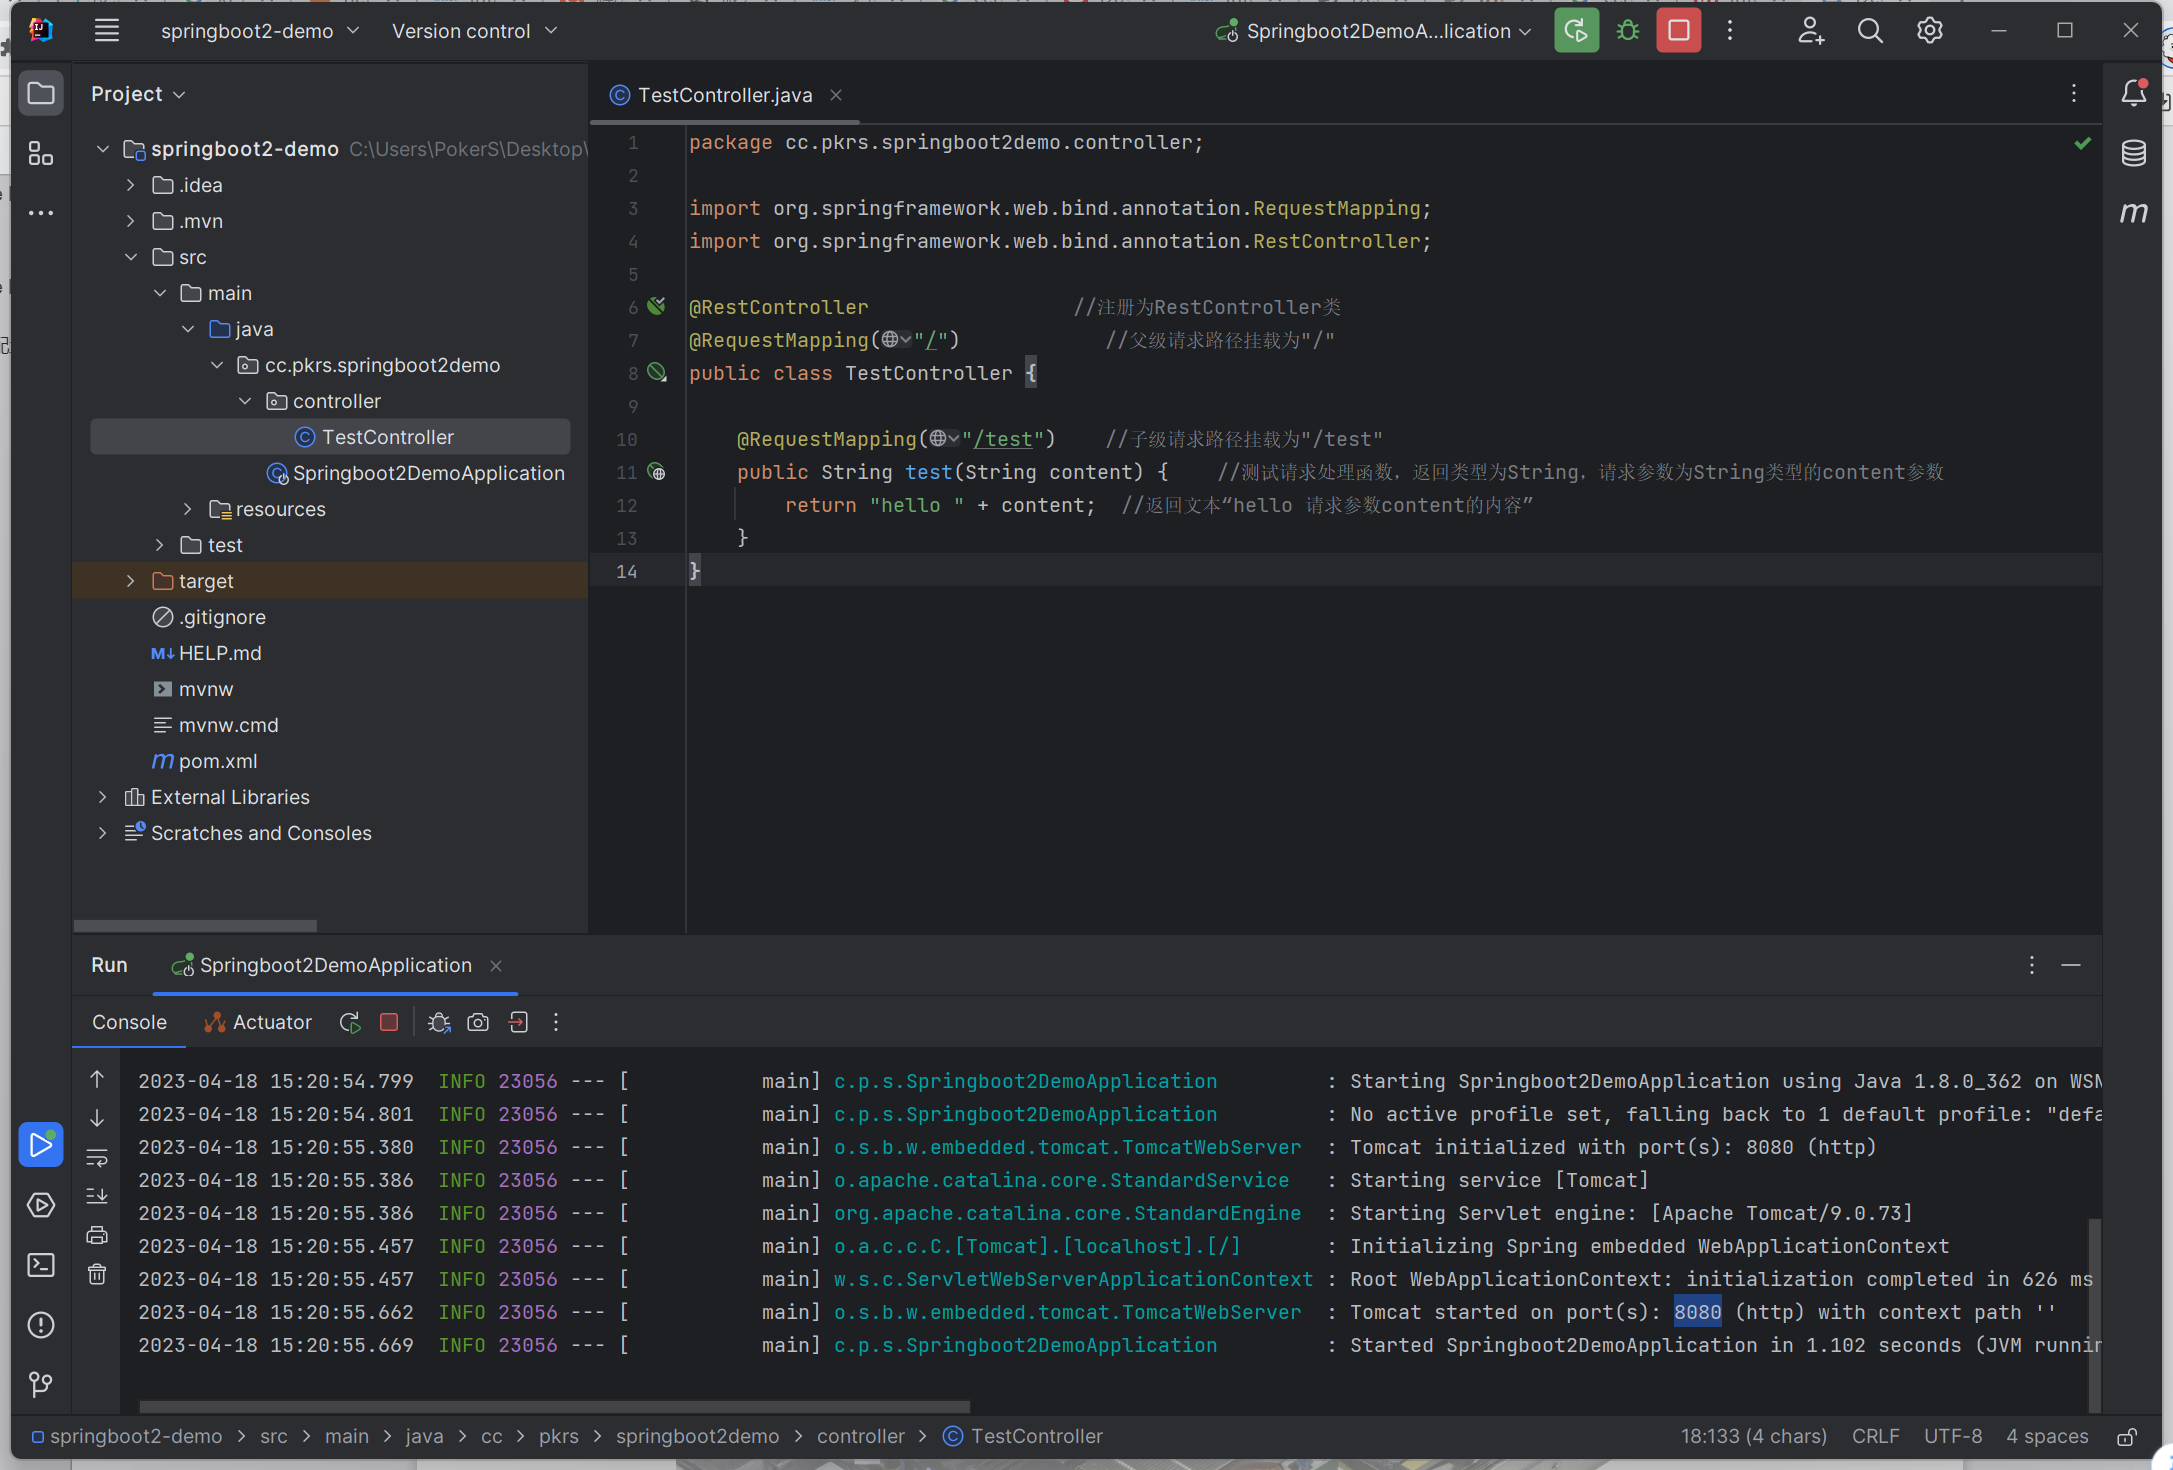Toggle the Project tool window folder icon
The width and height of the screenshot is (2173, 1470).
tap(41, 94)
